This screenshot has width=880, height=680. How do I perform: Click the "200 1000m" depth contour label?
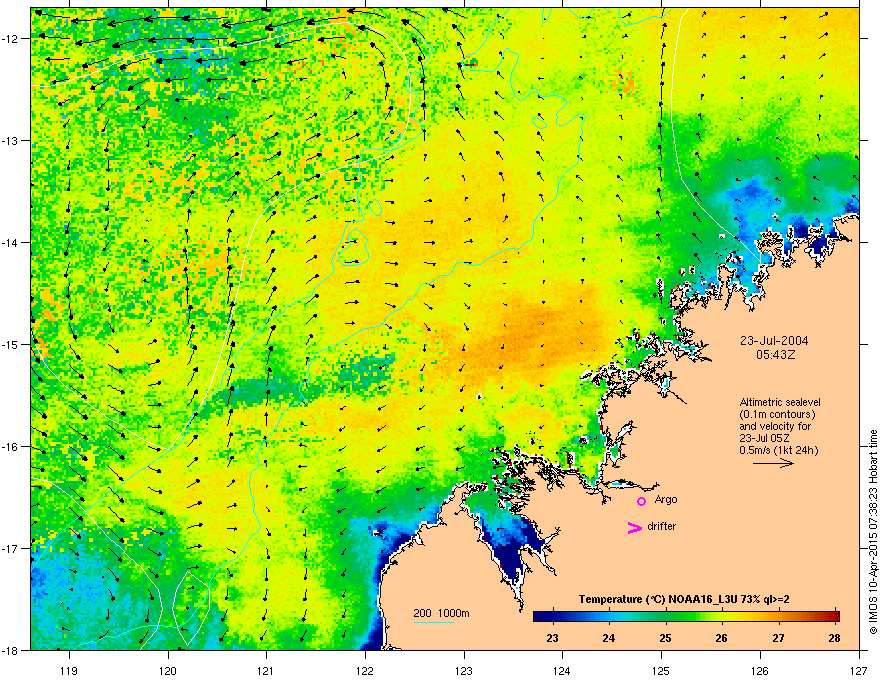click(x=442, y=613)
